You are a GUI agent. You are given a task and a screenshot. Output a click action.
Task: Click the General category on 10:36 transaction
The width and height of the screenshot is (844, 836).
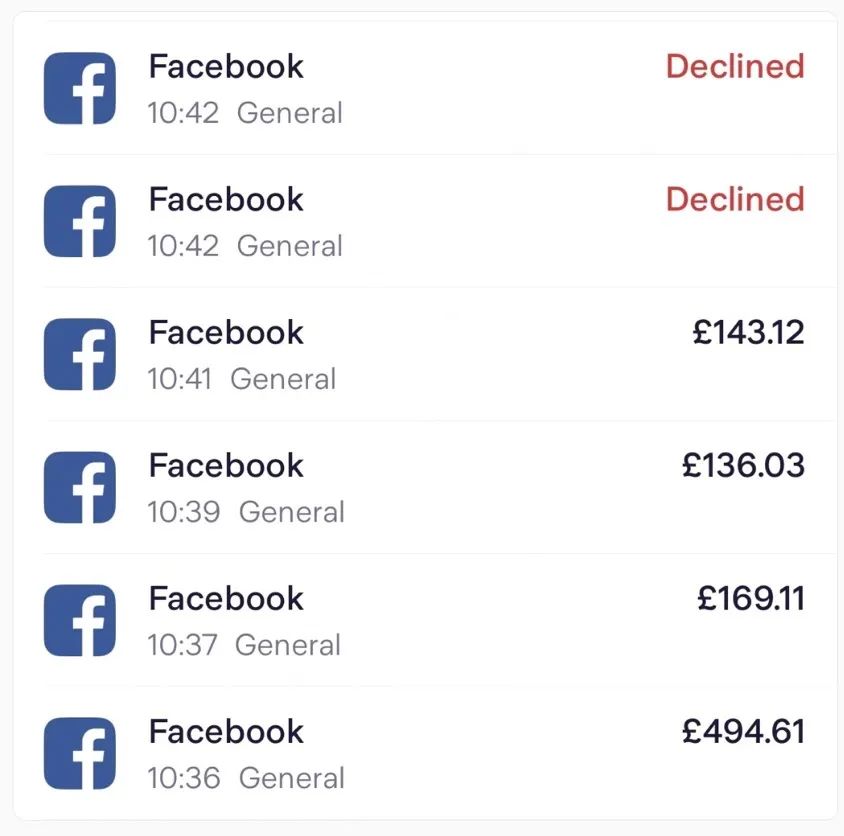coord(292,778)
